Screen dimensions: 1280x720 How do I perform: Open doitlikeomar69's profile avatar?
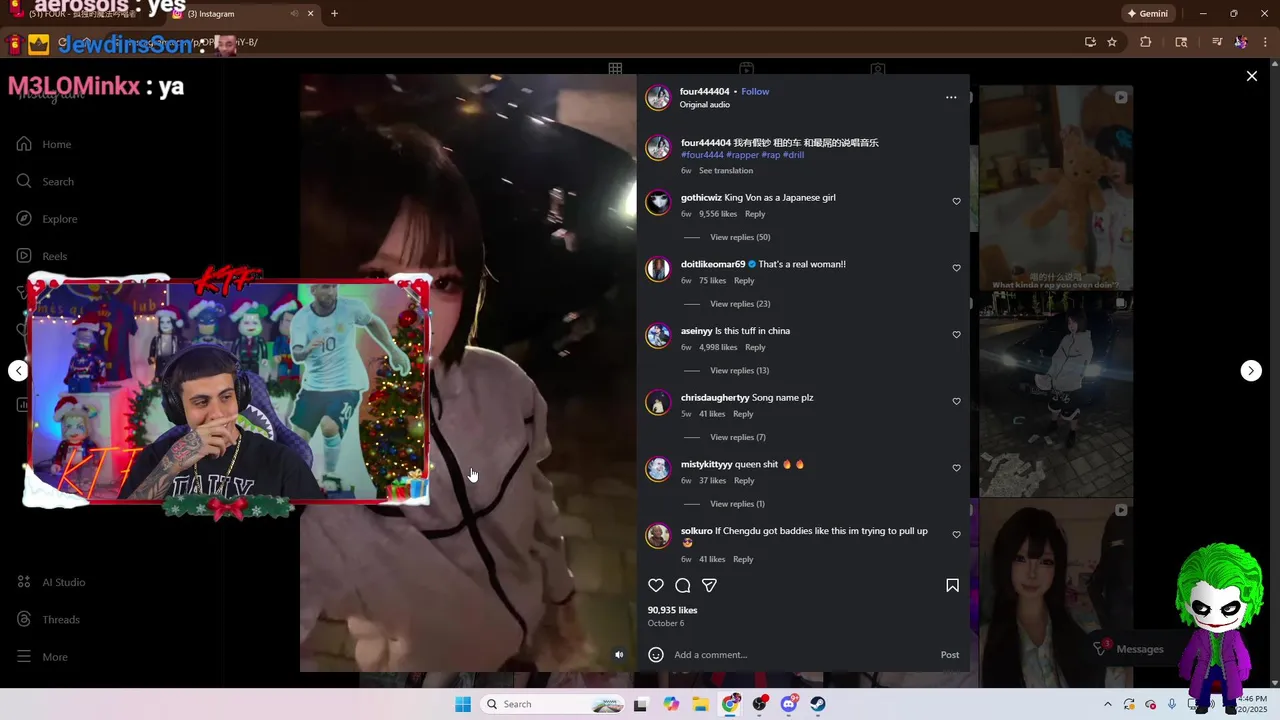pos(658,269)
